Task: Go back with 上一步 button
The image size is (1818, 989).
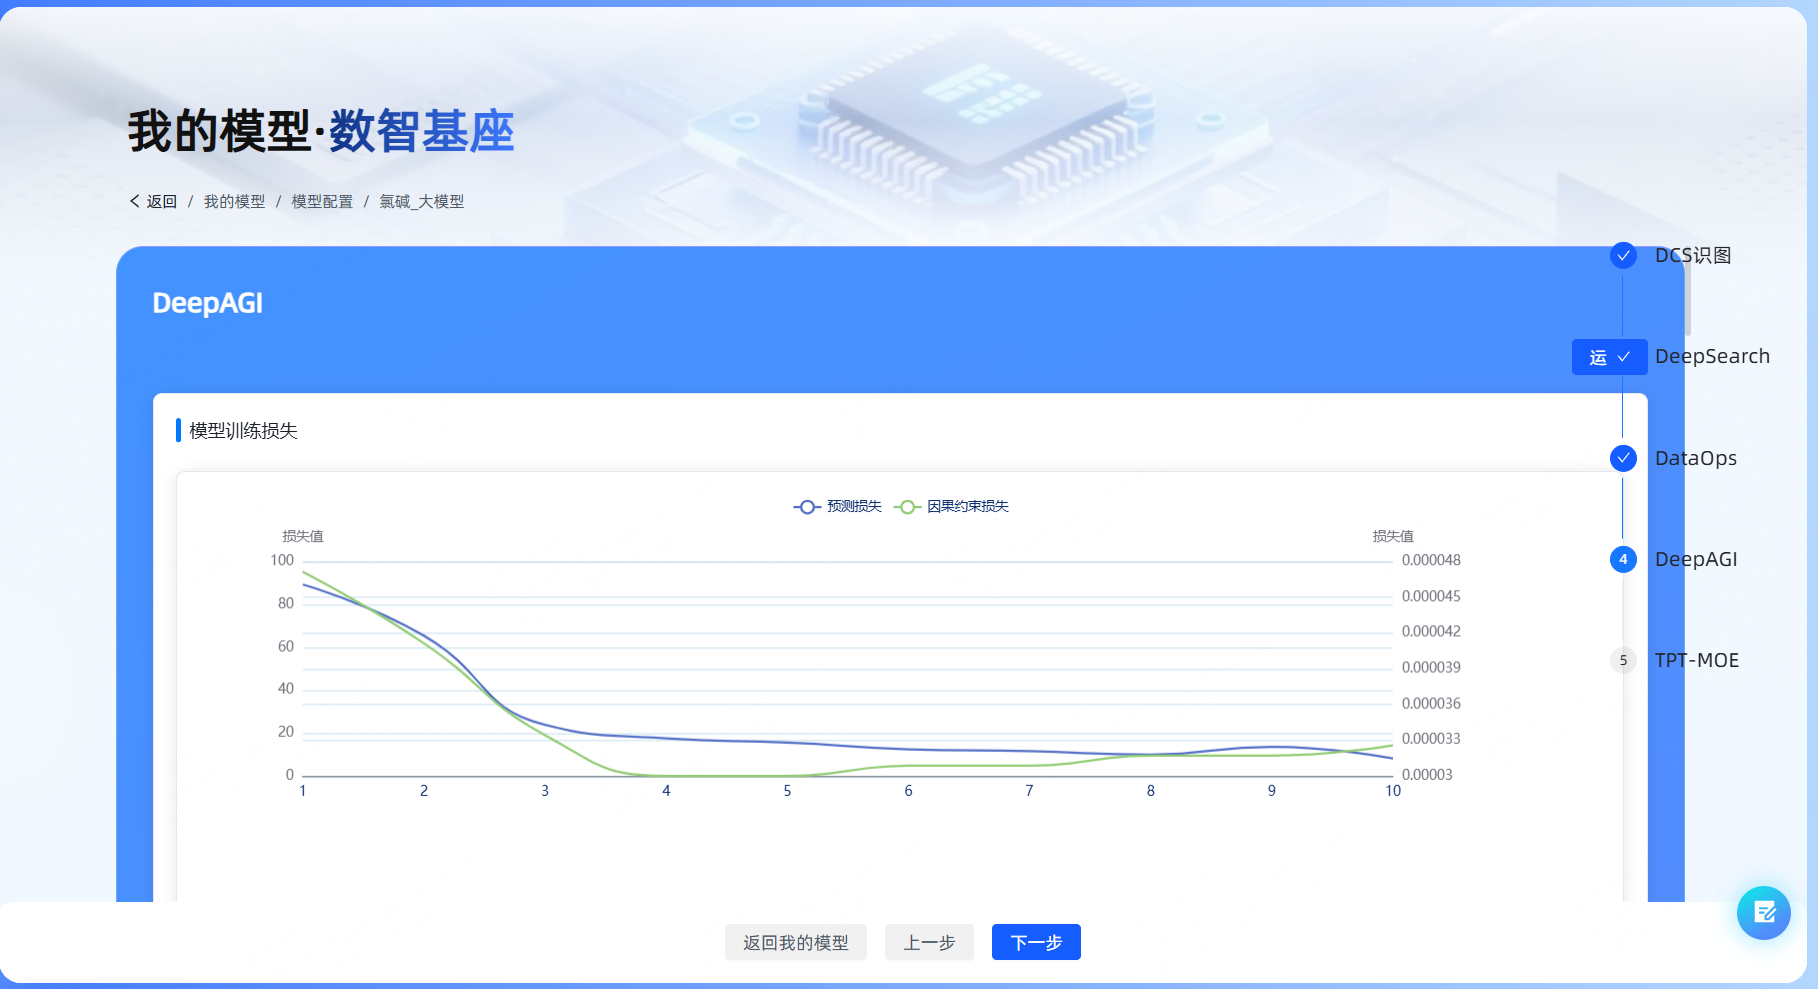Action: pyautogui.click(x=929, y=942)
